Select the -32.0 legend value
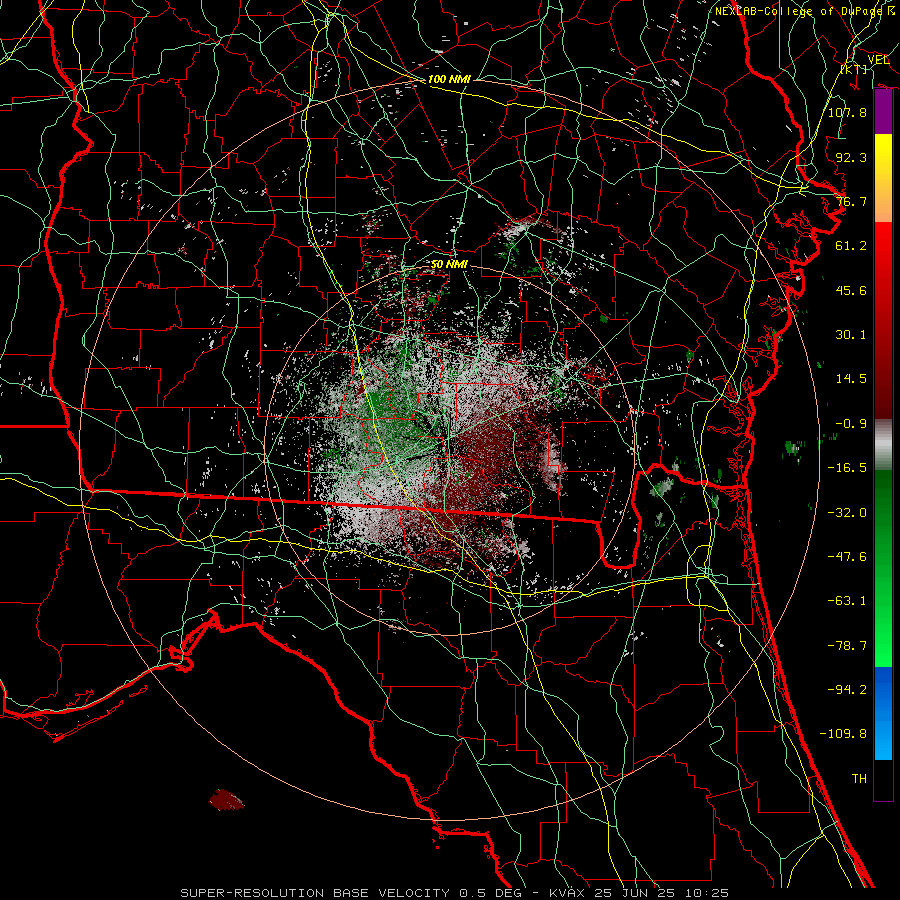The height and width of the screenshot is (900, 900). coord(847,513)
